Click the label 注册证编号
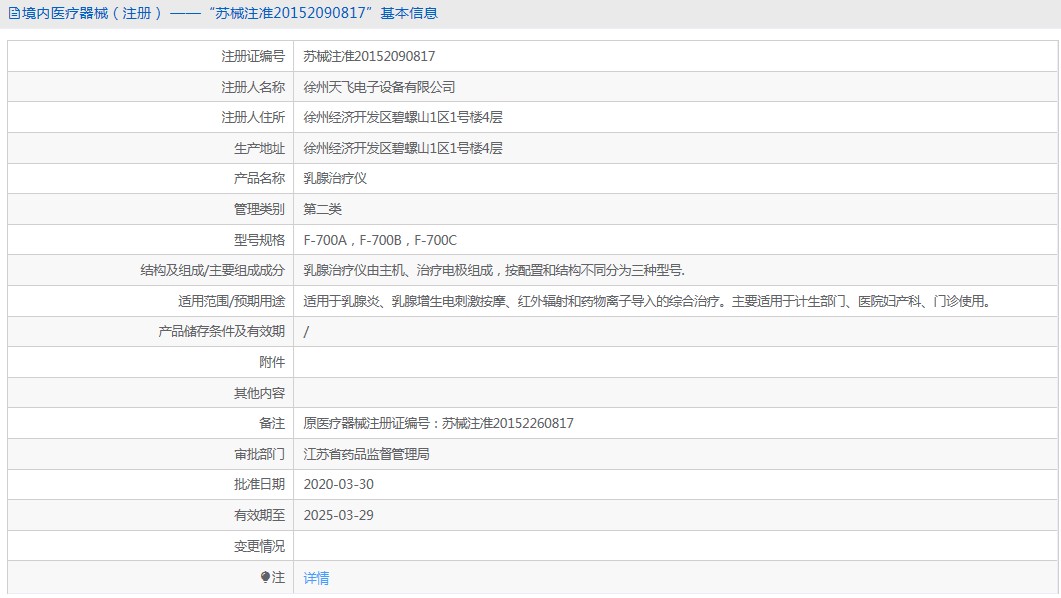The width and height of the screenshot is (1061, 598). pos(253,56)
